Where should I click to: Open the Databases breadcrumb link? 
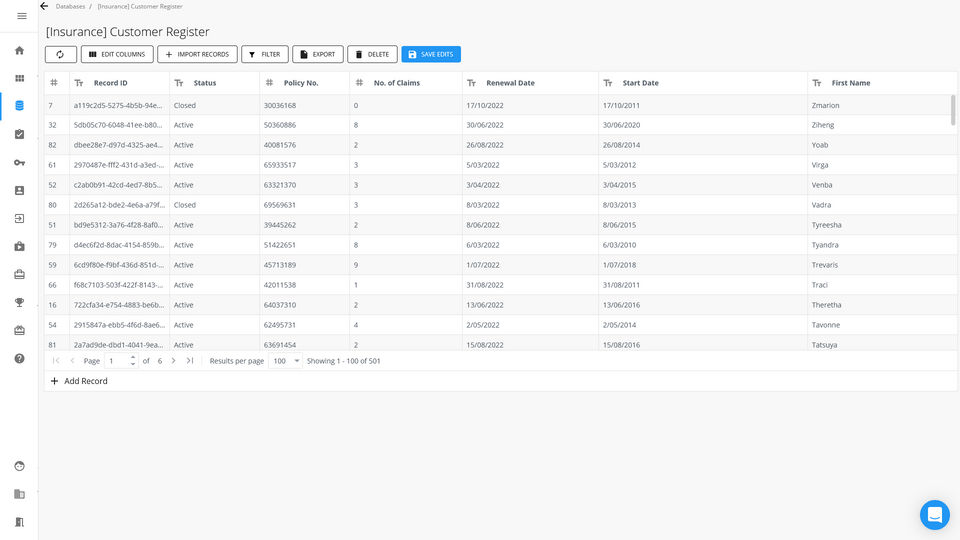tap(70, 6)
